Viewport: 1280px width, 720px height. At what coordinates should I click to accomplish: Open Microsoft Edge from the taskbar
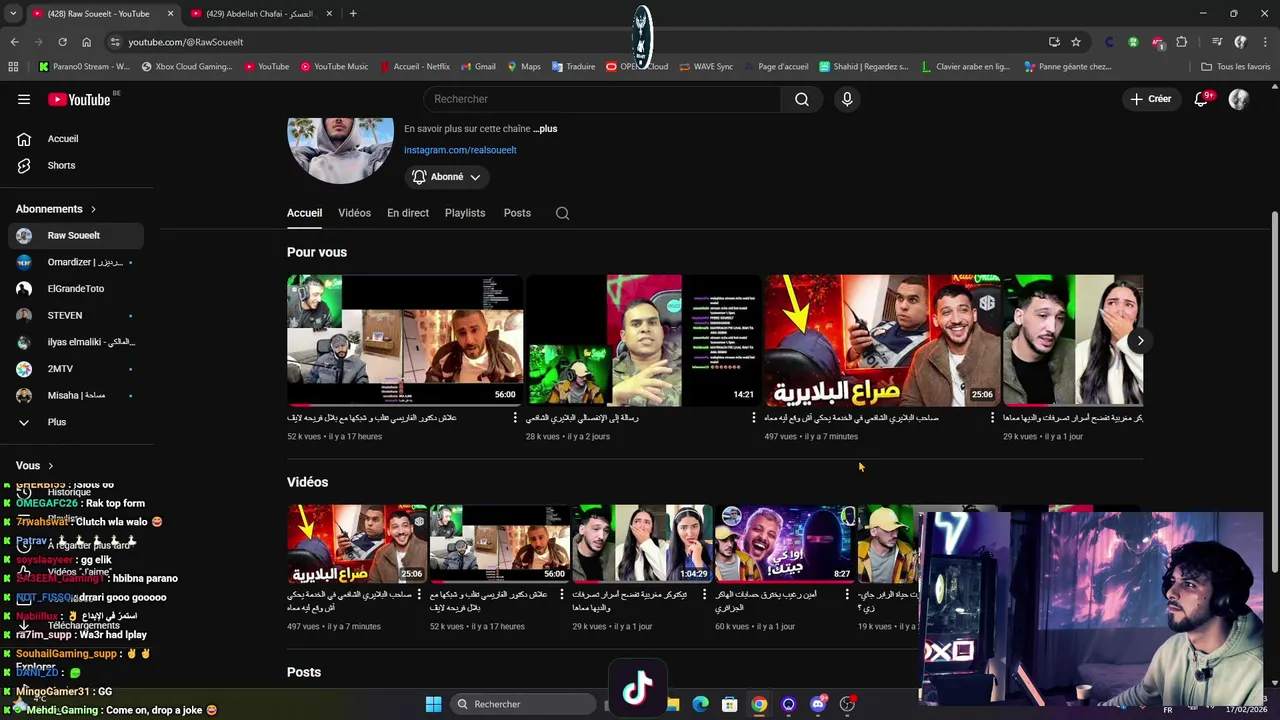point(701,704)
